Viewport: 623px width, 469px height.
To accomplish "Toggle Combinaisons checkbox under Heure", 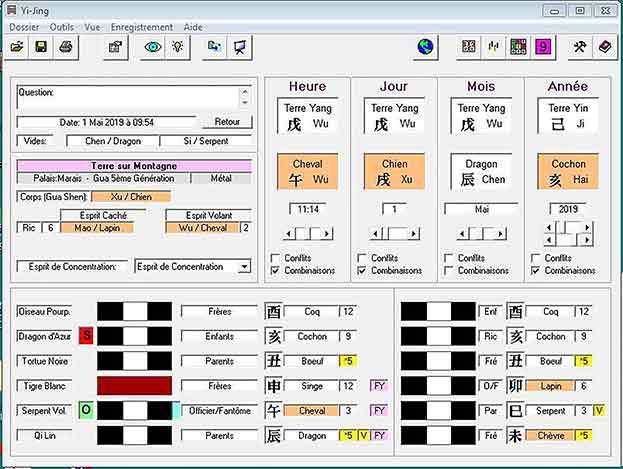I will (x=275, y=270).
